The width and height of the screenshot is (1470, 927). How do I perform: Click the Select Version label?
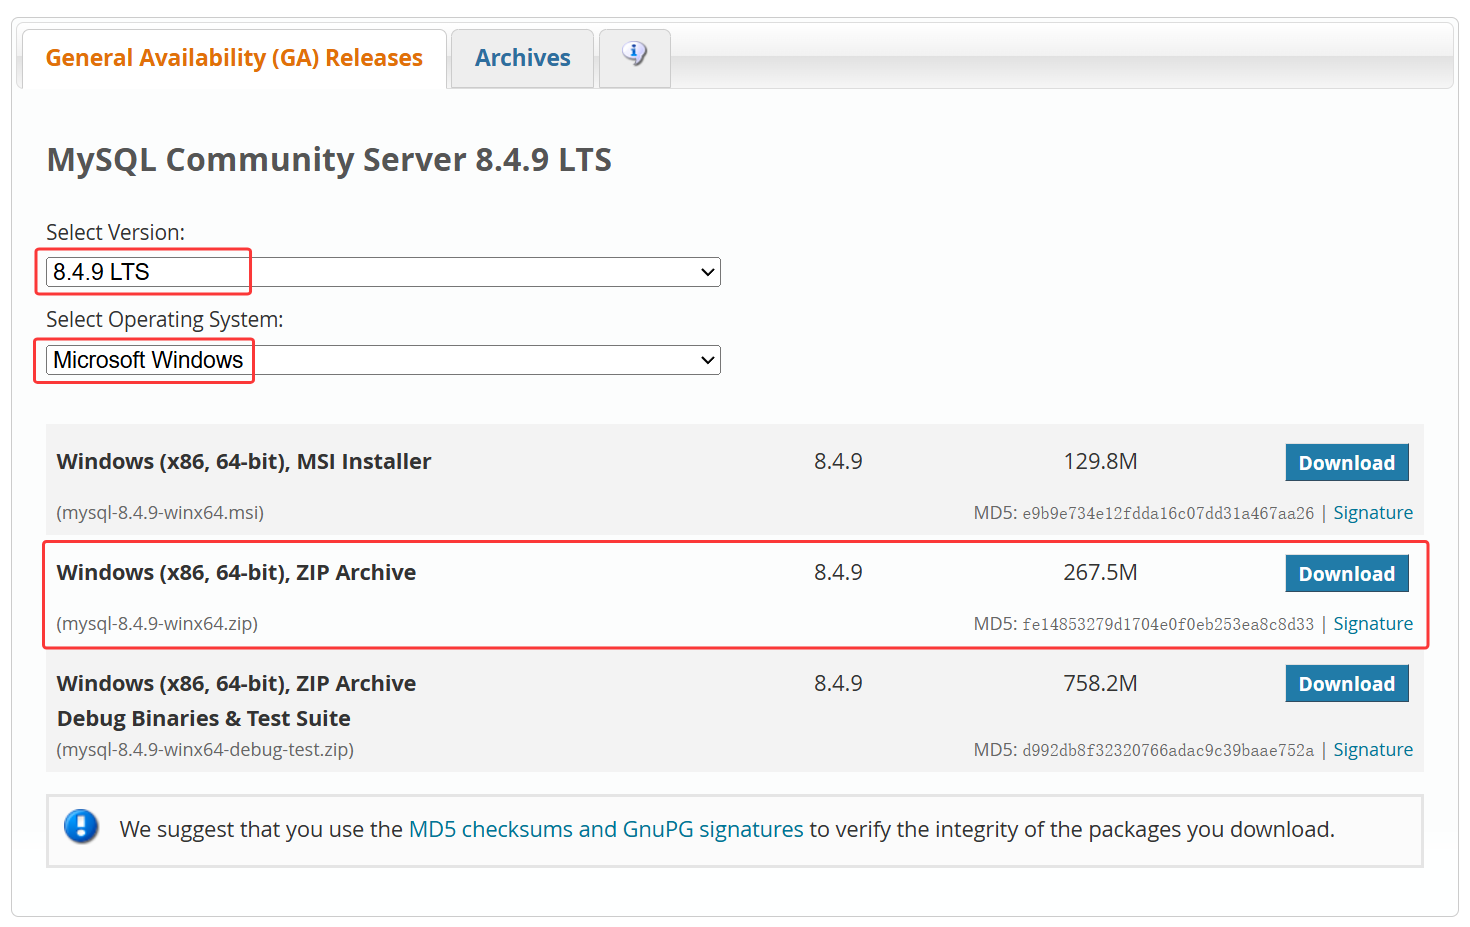pyautogui.click(x=115, y=232)
